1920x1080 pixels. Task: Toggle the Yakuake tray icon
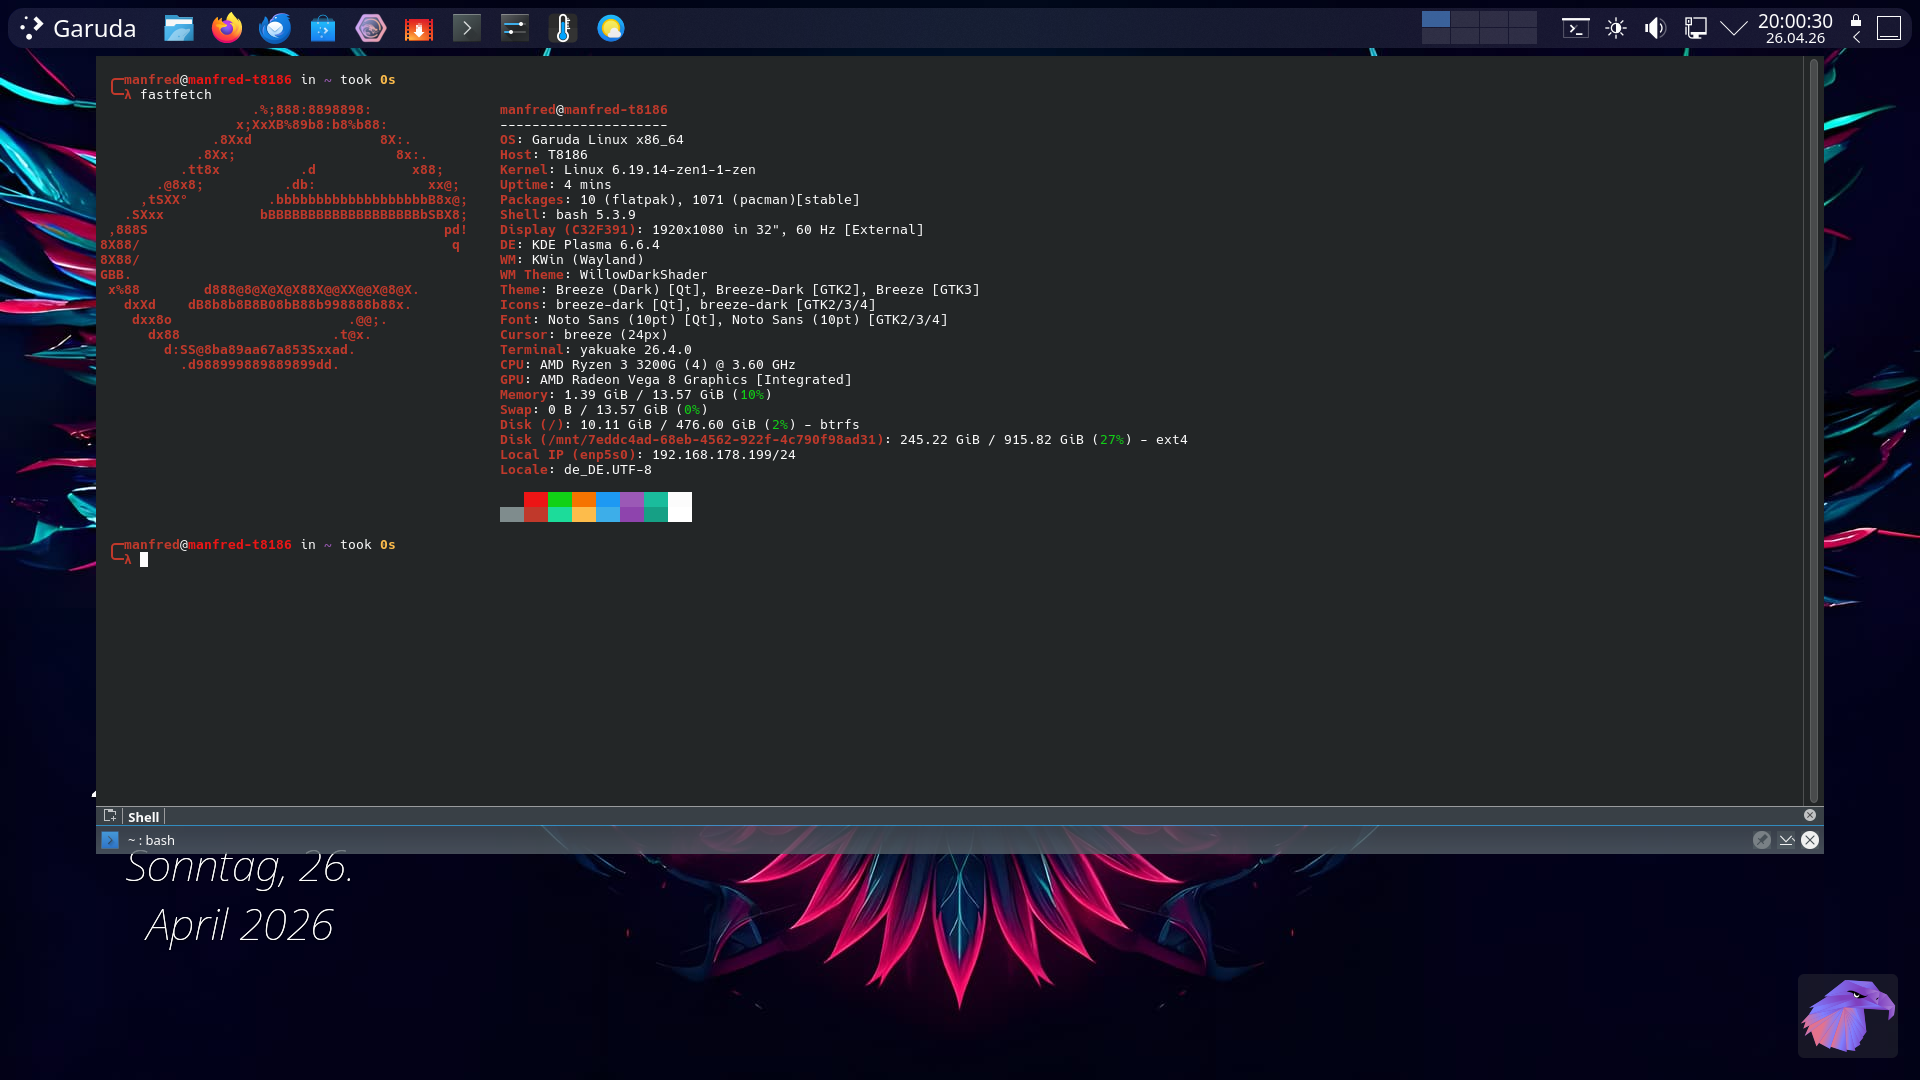1576,28
